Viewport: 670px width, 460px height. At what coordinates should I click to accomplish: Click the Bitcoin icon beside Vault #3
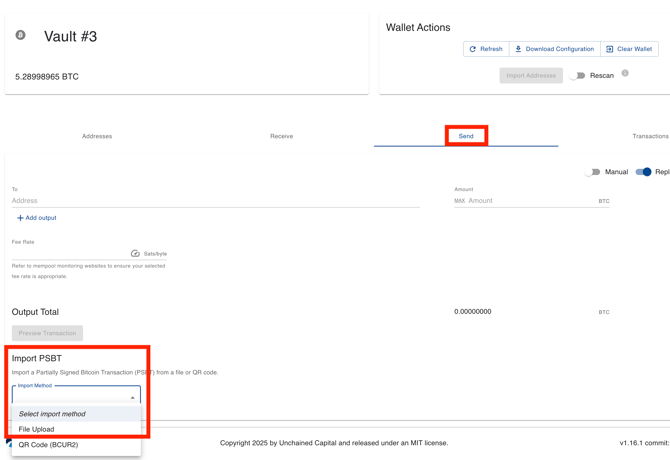[20, 35]
